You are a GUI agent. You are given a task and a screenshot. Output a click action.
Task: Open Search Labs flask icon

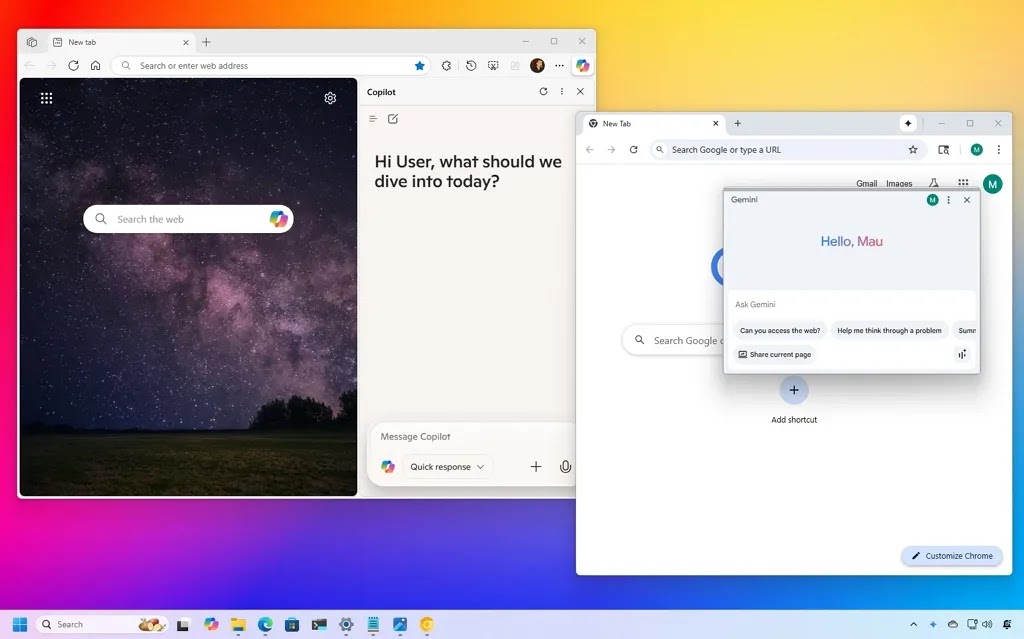click(x=934, y=184)
